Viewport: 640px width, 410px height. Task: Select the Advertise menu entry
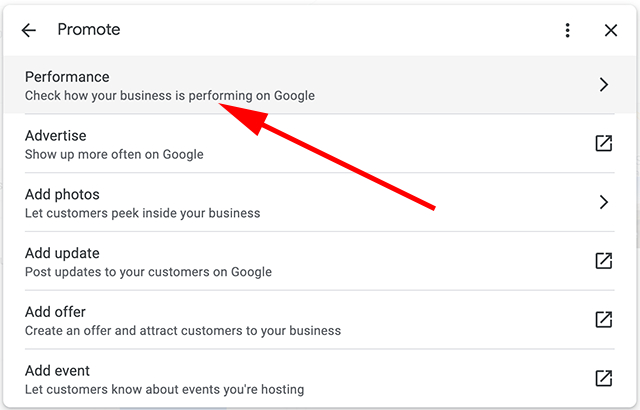56,136
